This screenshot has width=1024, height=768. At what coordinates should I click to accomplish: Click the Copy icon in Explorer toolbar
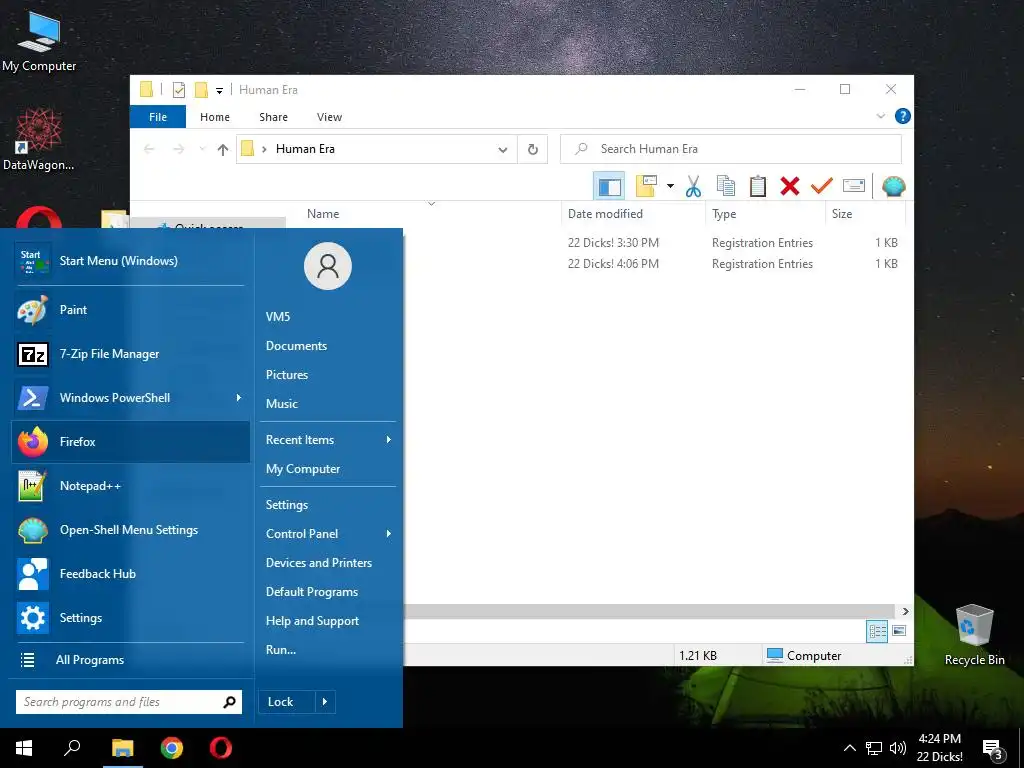(x=726, y=186)
